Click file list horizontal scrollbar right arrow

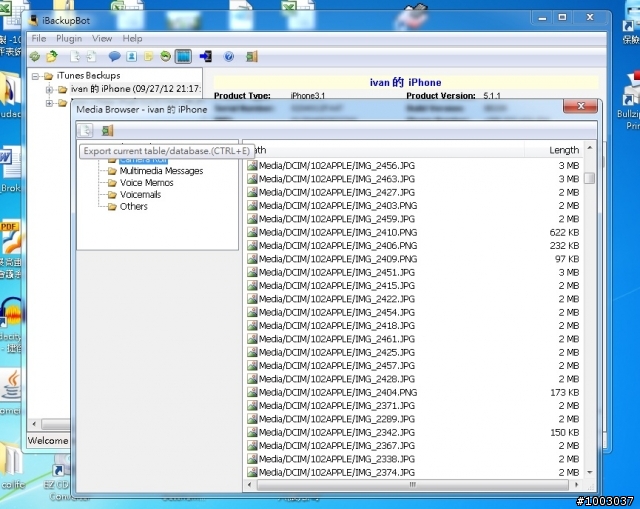click(x=576, y=485)
